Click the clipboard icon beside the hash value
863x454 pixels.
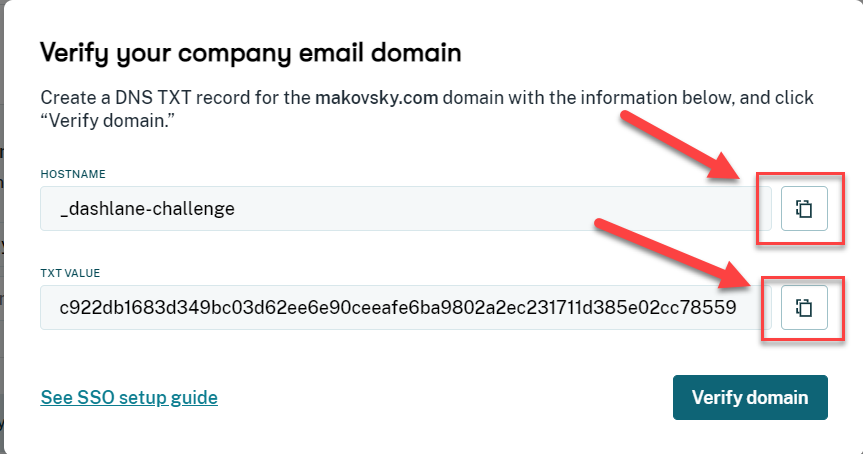tap(804, 308)
